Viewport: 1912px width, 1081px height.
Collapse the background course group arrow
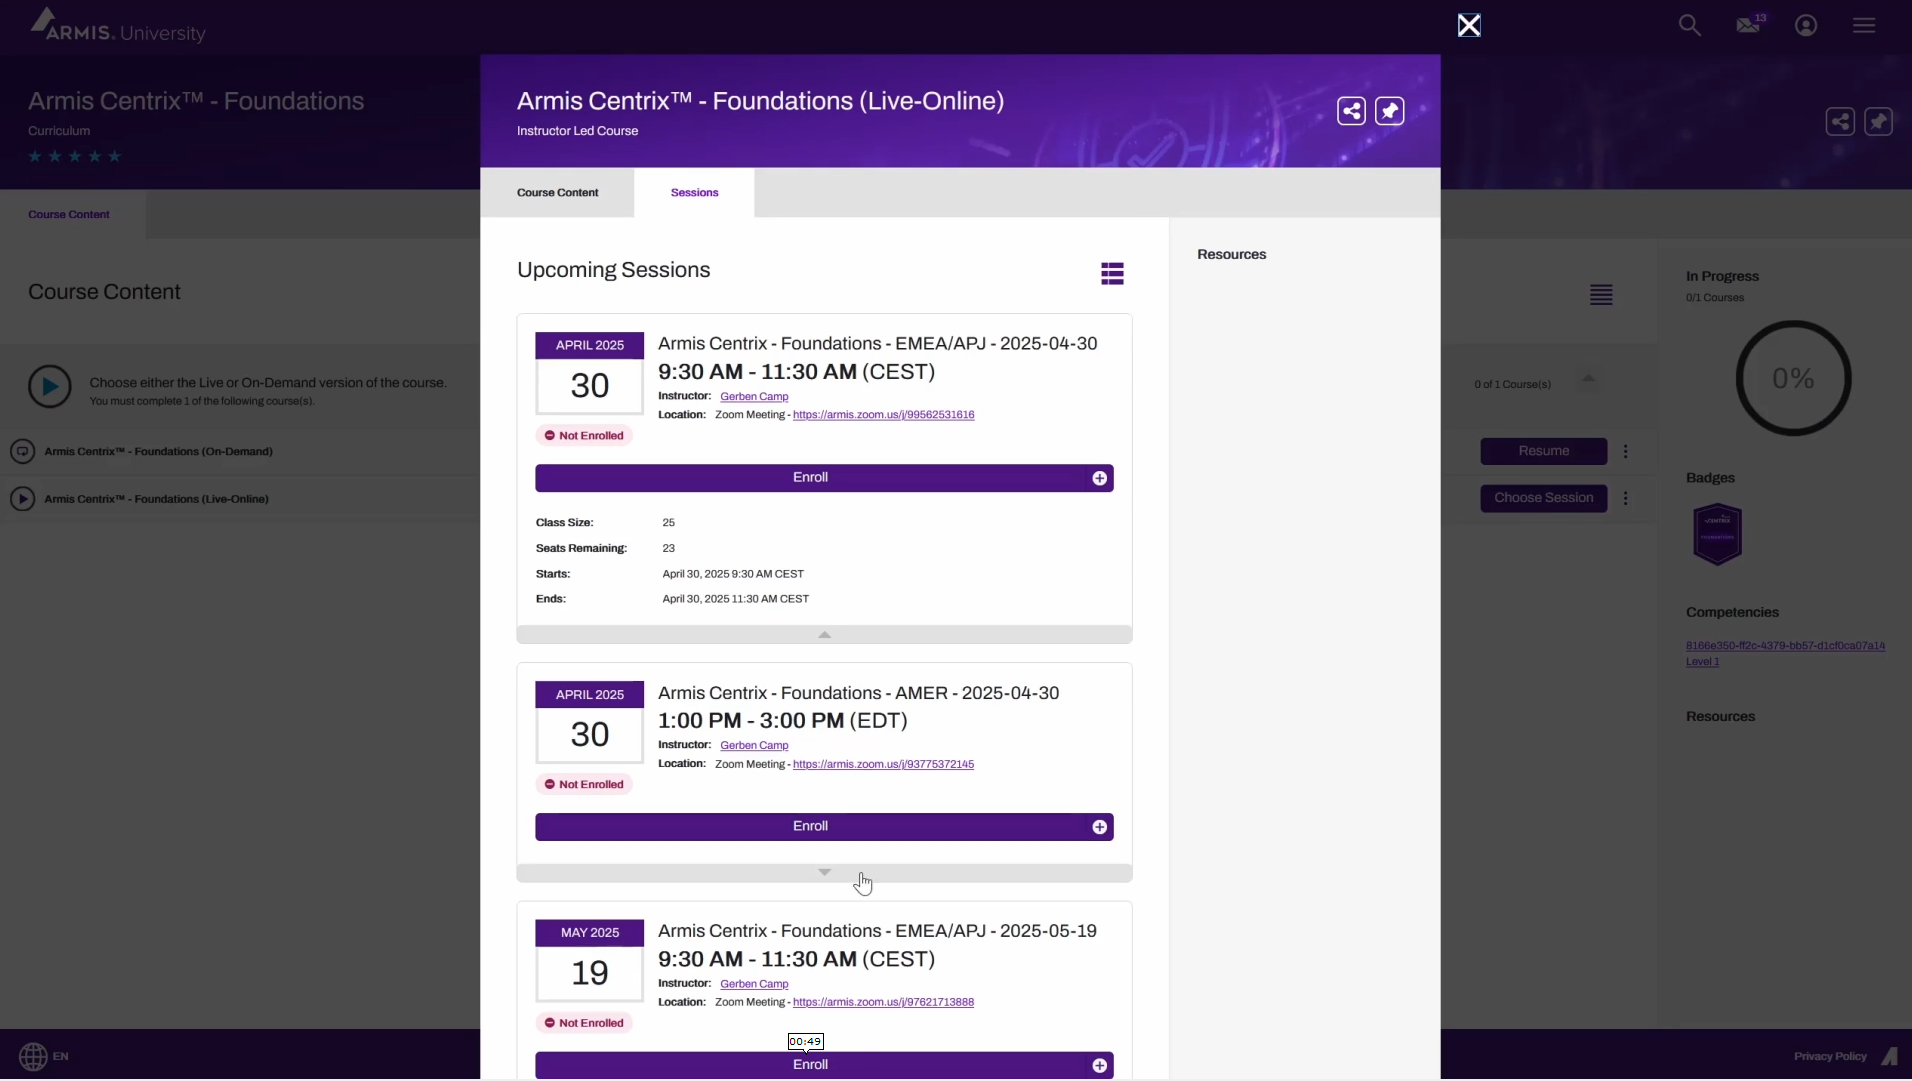(x=1588, y=379)
